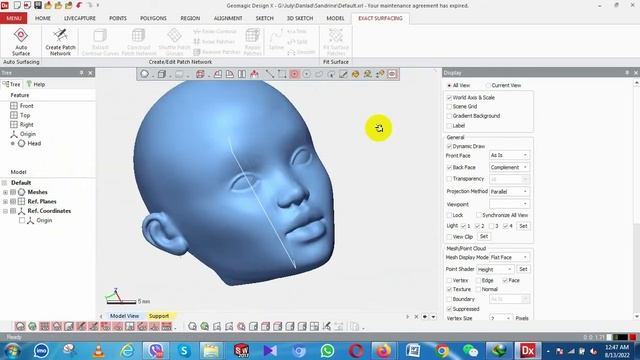Enable the Transparency checkbox
Viewport: 640px width, 360px height.
click(x=449, y=179)
